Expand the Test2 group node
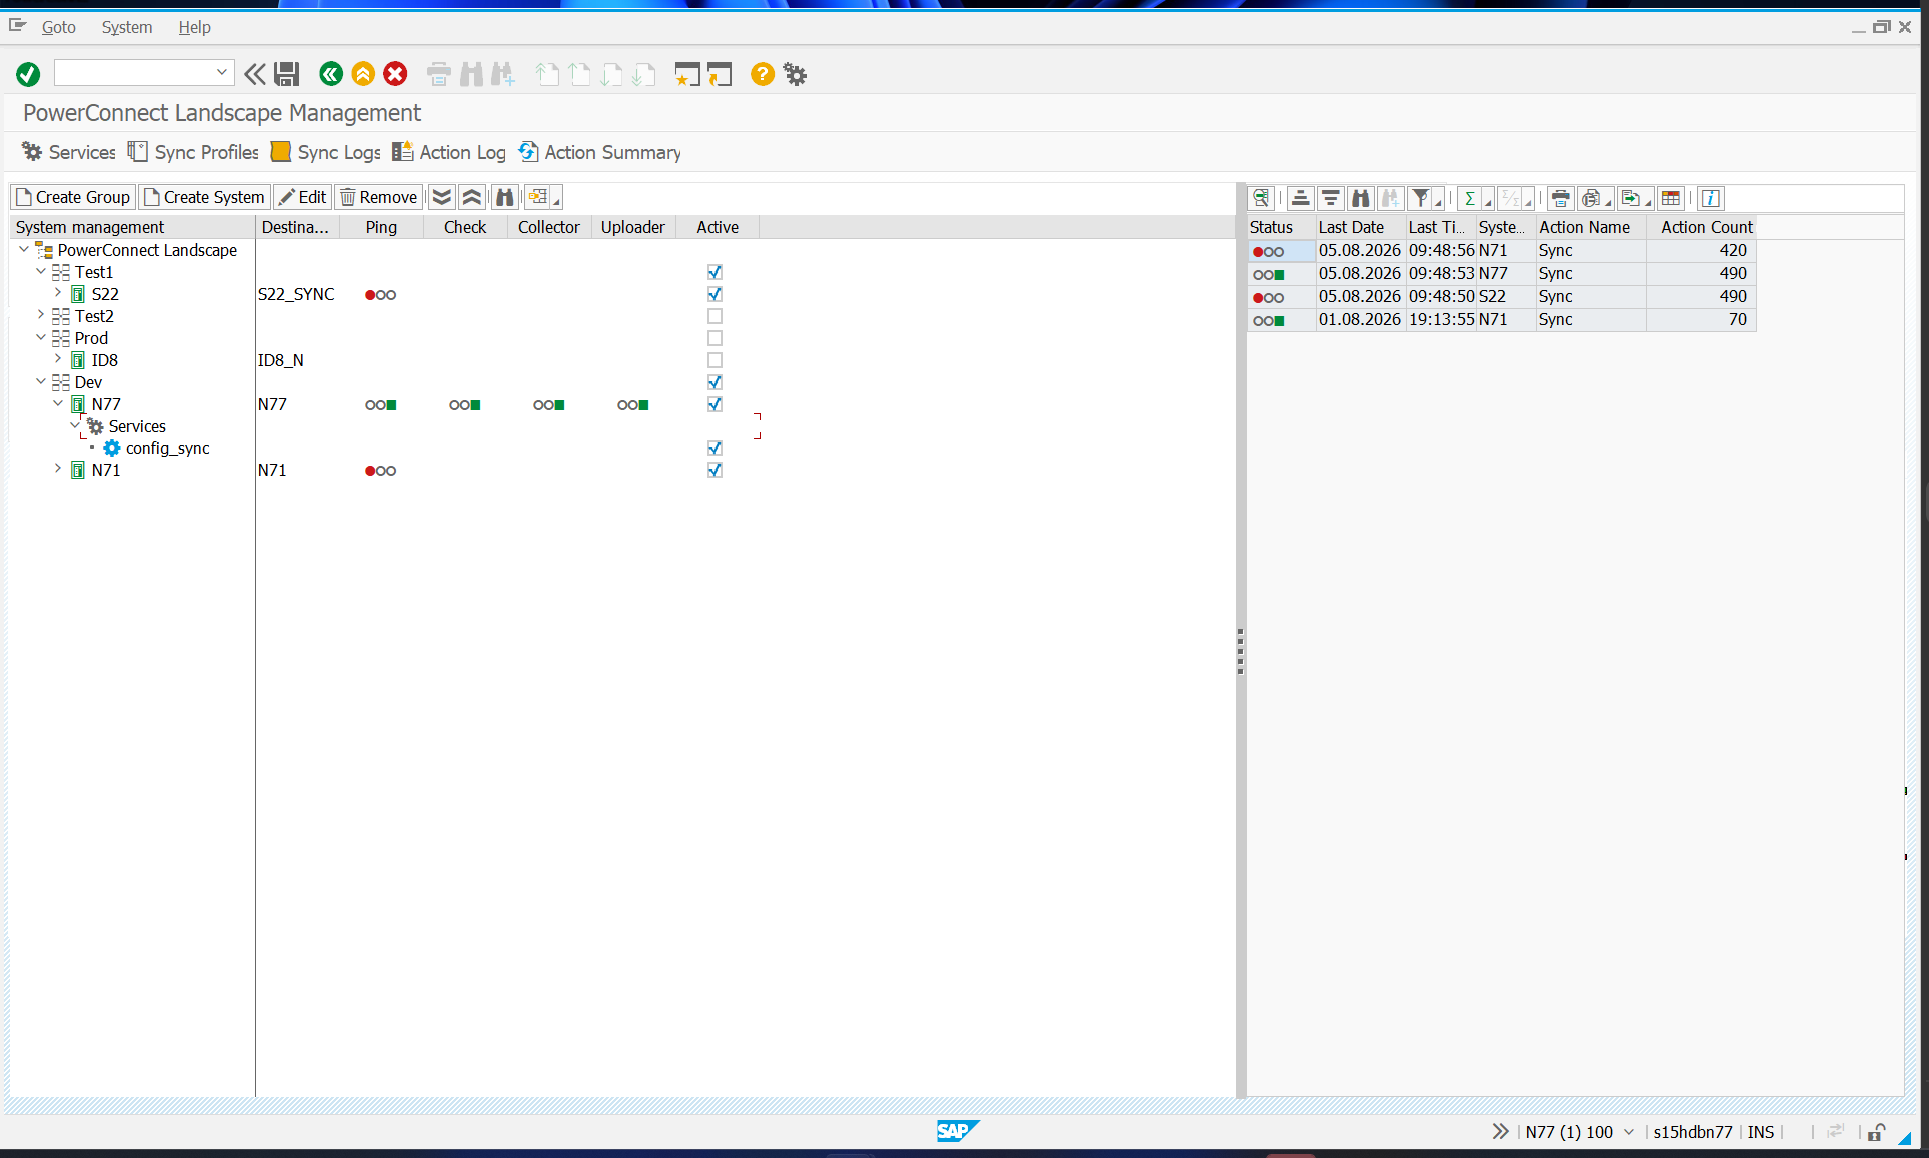Viewport: 1929px width, 1158px height. click(x=41, y=315)
